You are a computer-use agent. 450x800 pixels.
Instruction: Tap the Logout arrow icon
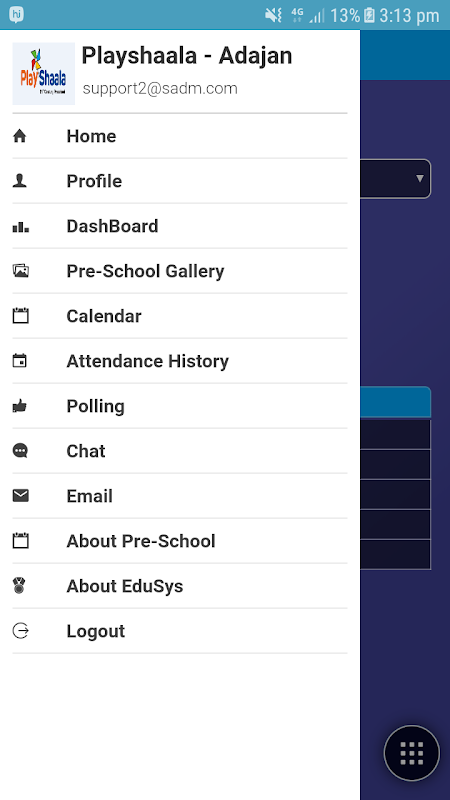[20, 631]
